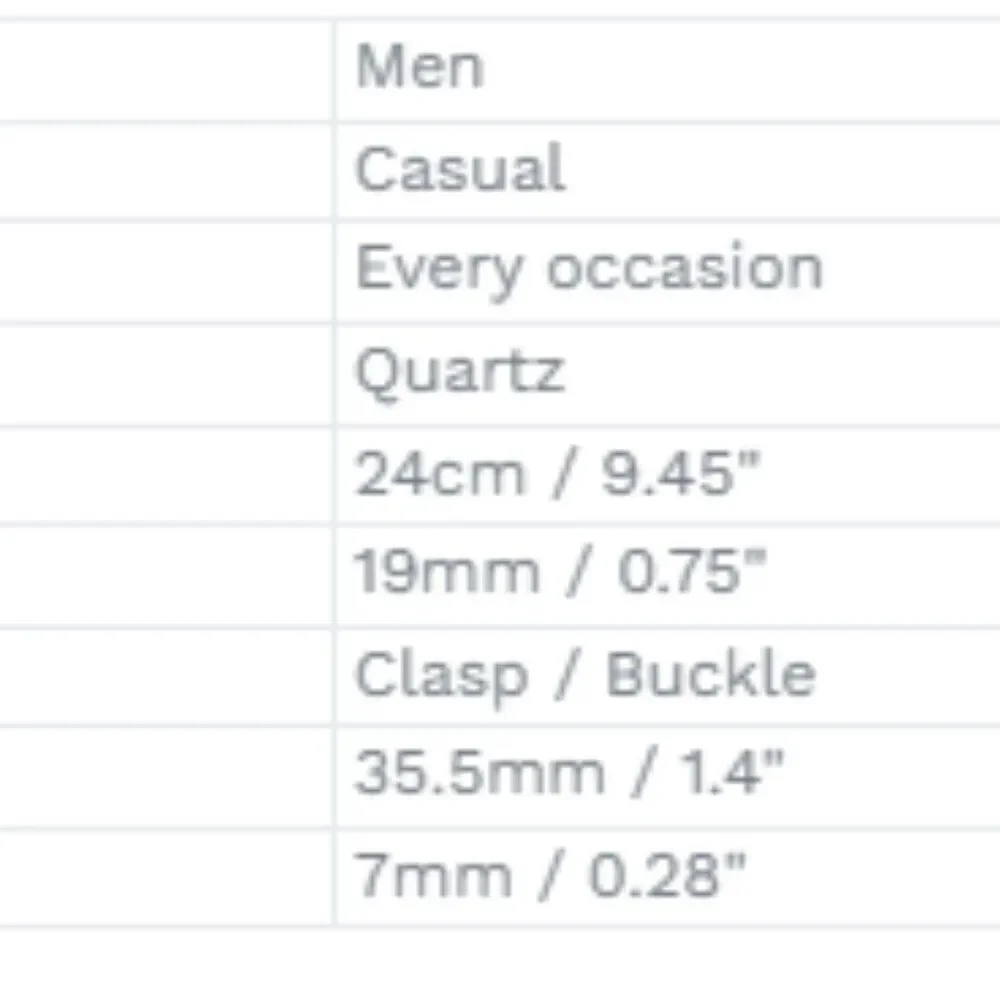
Task: Select the 35.5mm / 1.4" value
Action: coord(667,777)
